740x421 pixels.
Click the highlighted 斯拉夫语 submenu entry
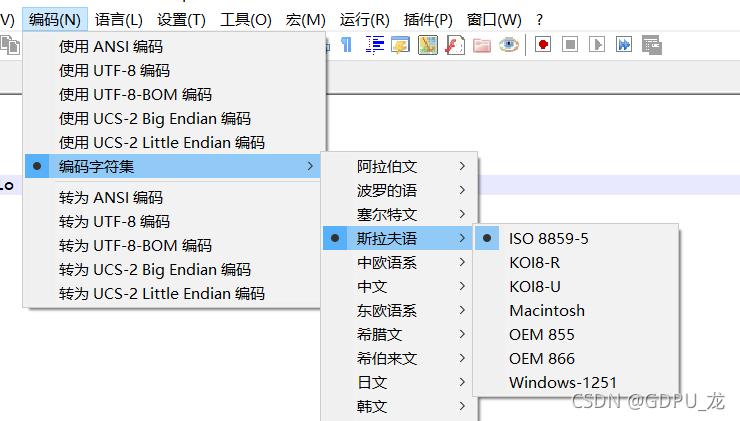pos(399,238)
